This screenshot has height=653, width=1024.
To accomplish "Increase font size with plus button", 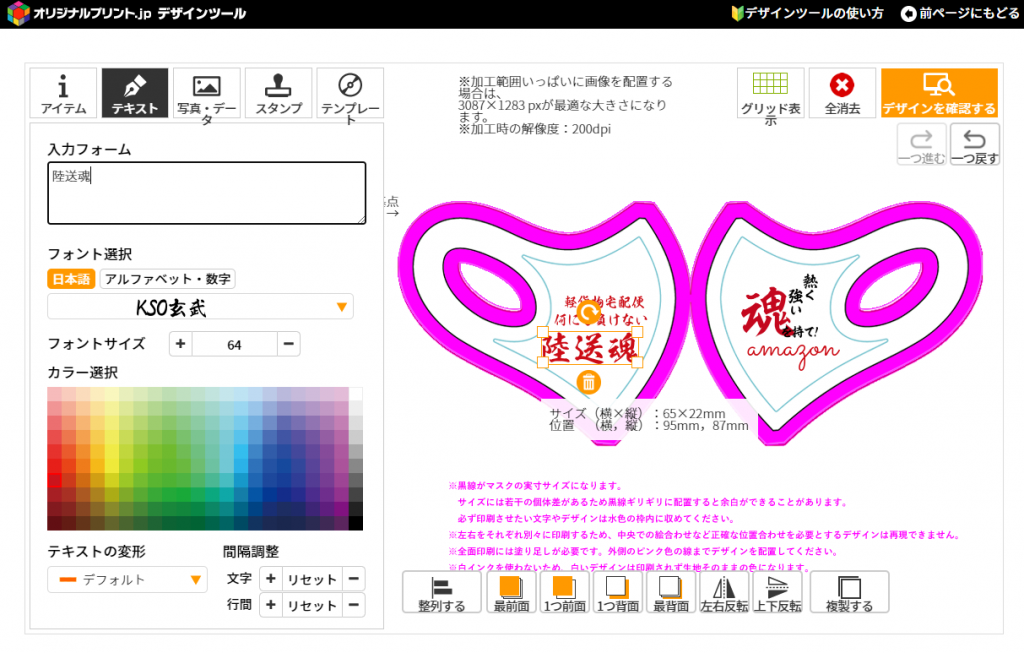I will click(181, 343).
